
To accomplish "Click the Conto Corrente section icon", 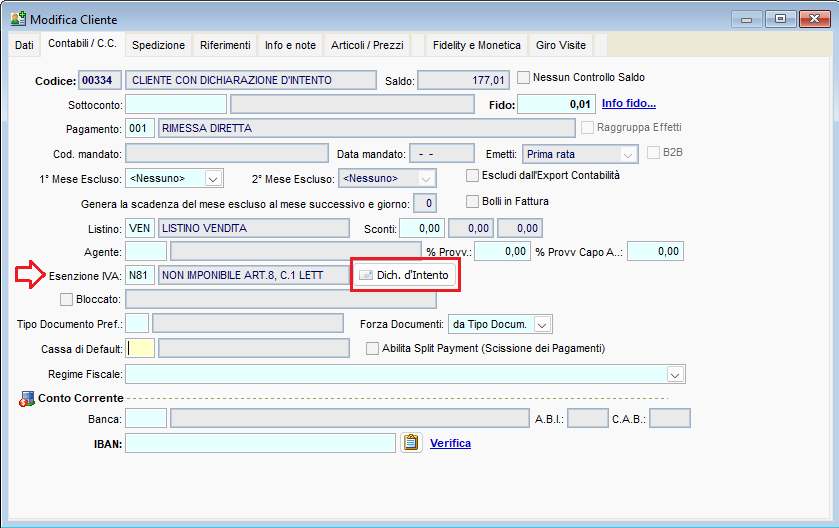I will coord(26,399).
